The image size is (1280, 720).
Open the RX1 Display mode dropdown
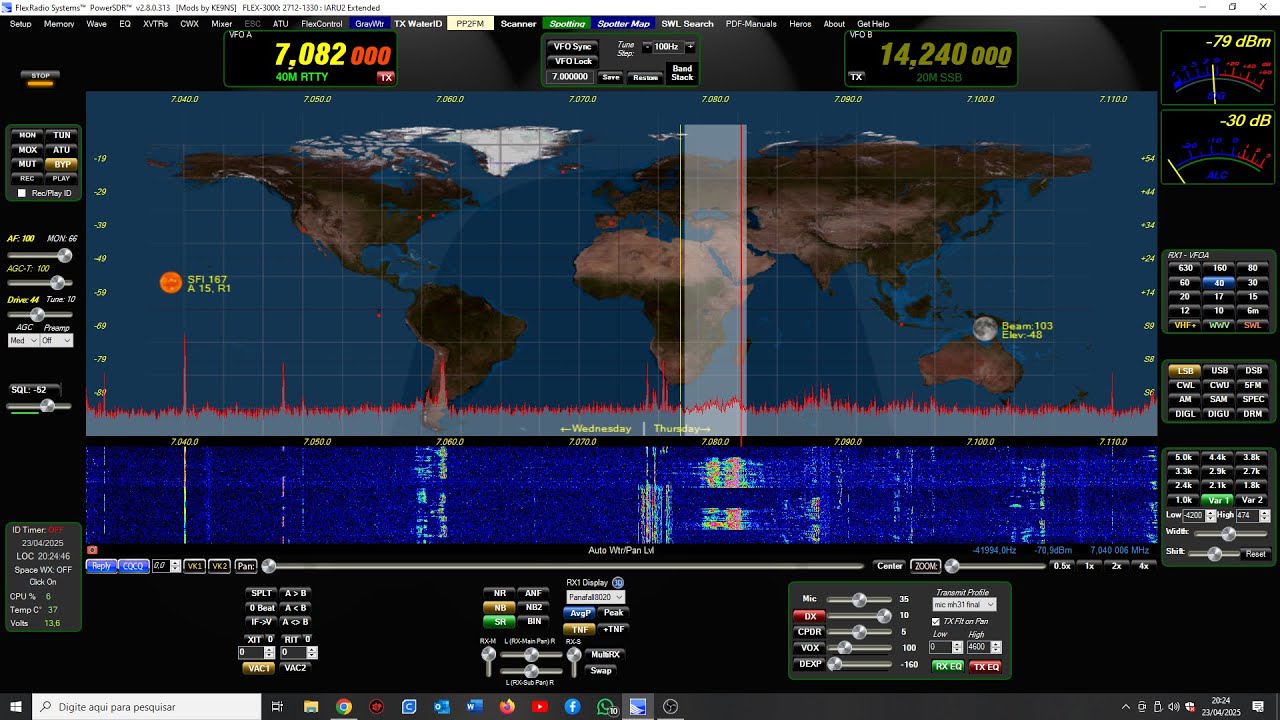[x=596, y=597]
